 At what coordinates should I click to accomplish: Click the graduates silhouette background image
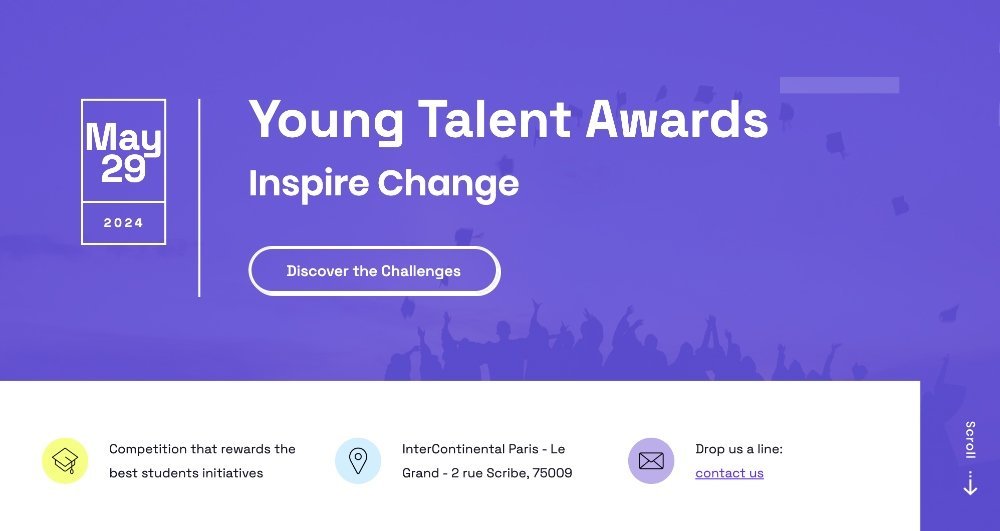[x=620, y=340]
